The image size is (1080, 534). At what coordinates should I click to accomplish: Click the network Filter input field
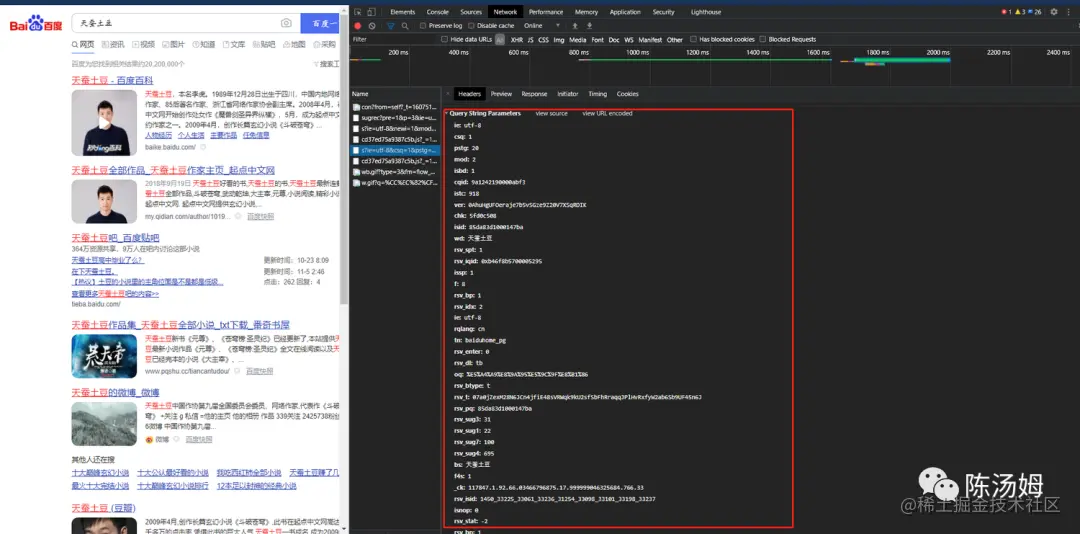click(393, 39)
